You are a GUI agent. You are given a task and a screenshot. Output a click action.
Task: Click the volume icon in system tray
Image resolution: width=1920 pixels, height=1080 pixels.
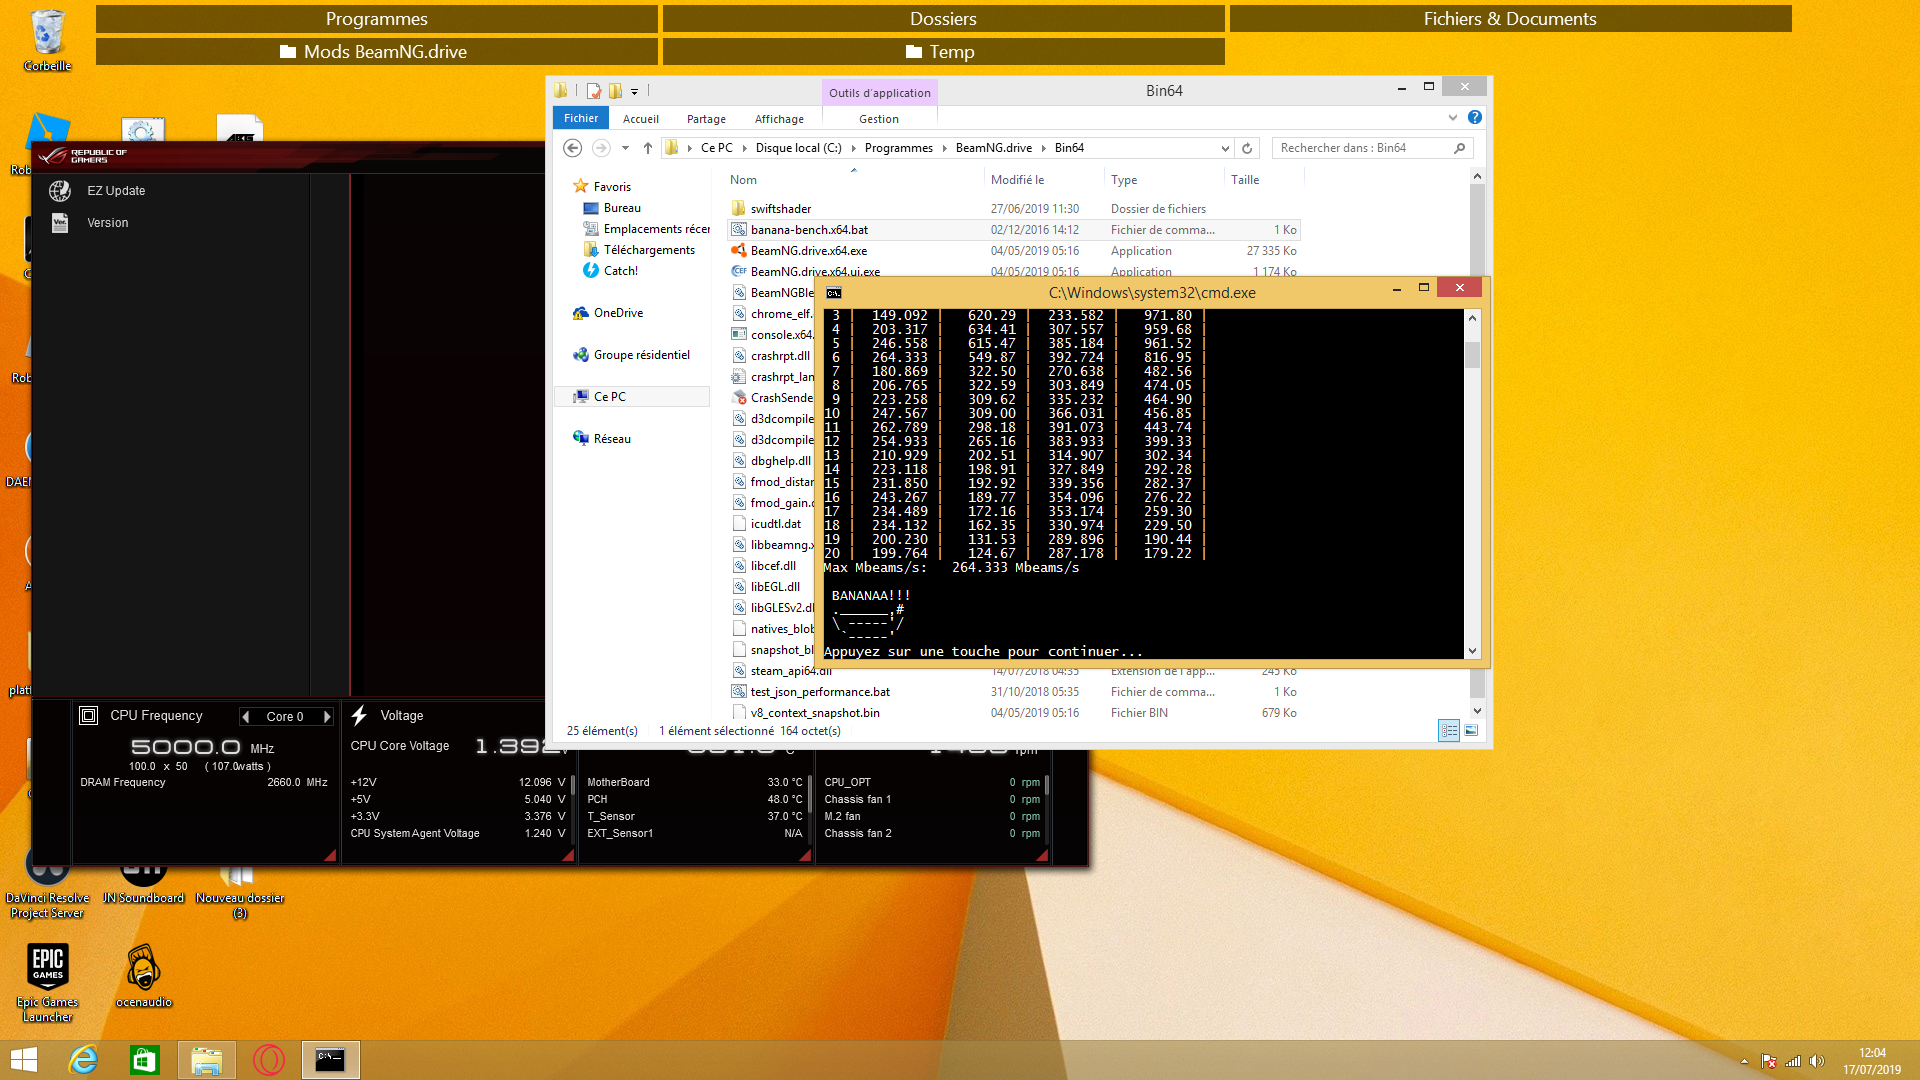coord(1817,1061)
